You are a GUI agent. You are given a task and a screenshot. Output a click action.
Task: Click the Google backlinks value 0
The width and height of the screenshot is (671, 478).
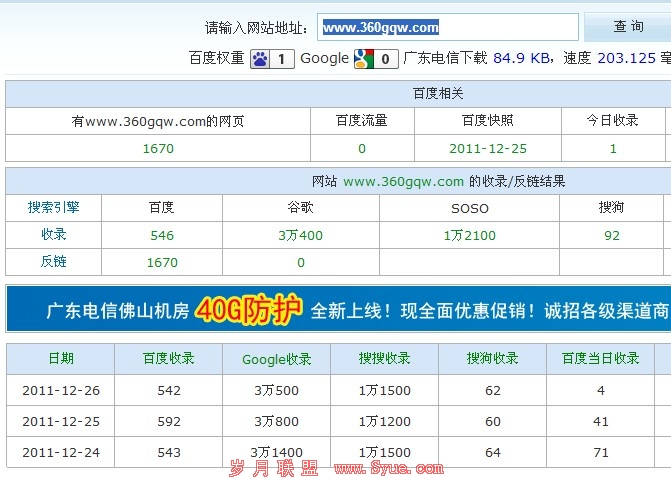pyautogui.click(x=300, y=262)
